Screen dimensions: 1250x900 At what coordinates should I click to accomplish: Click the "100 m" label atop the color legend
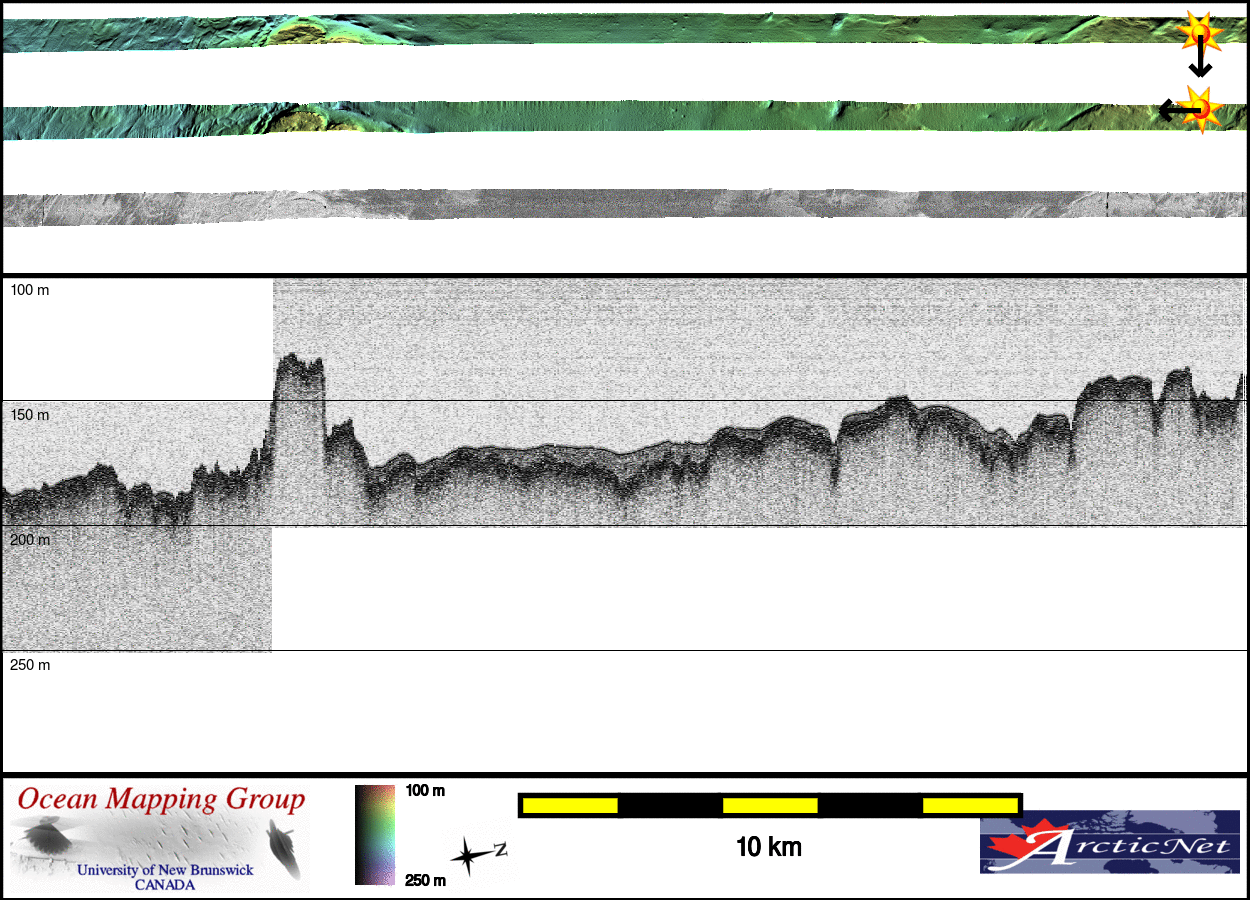pos(425,791)
